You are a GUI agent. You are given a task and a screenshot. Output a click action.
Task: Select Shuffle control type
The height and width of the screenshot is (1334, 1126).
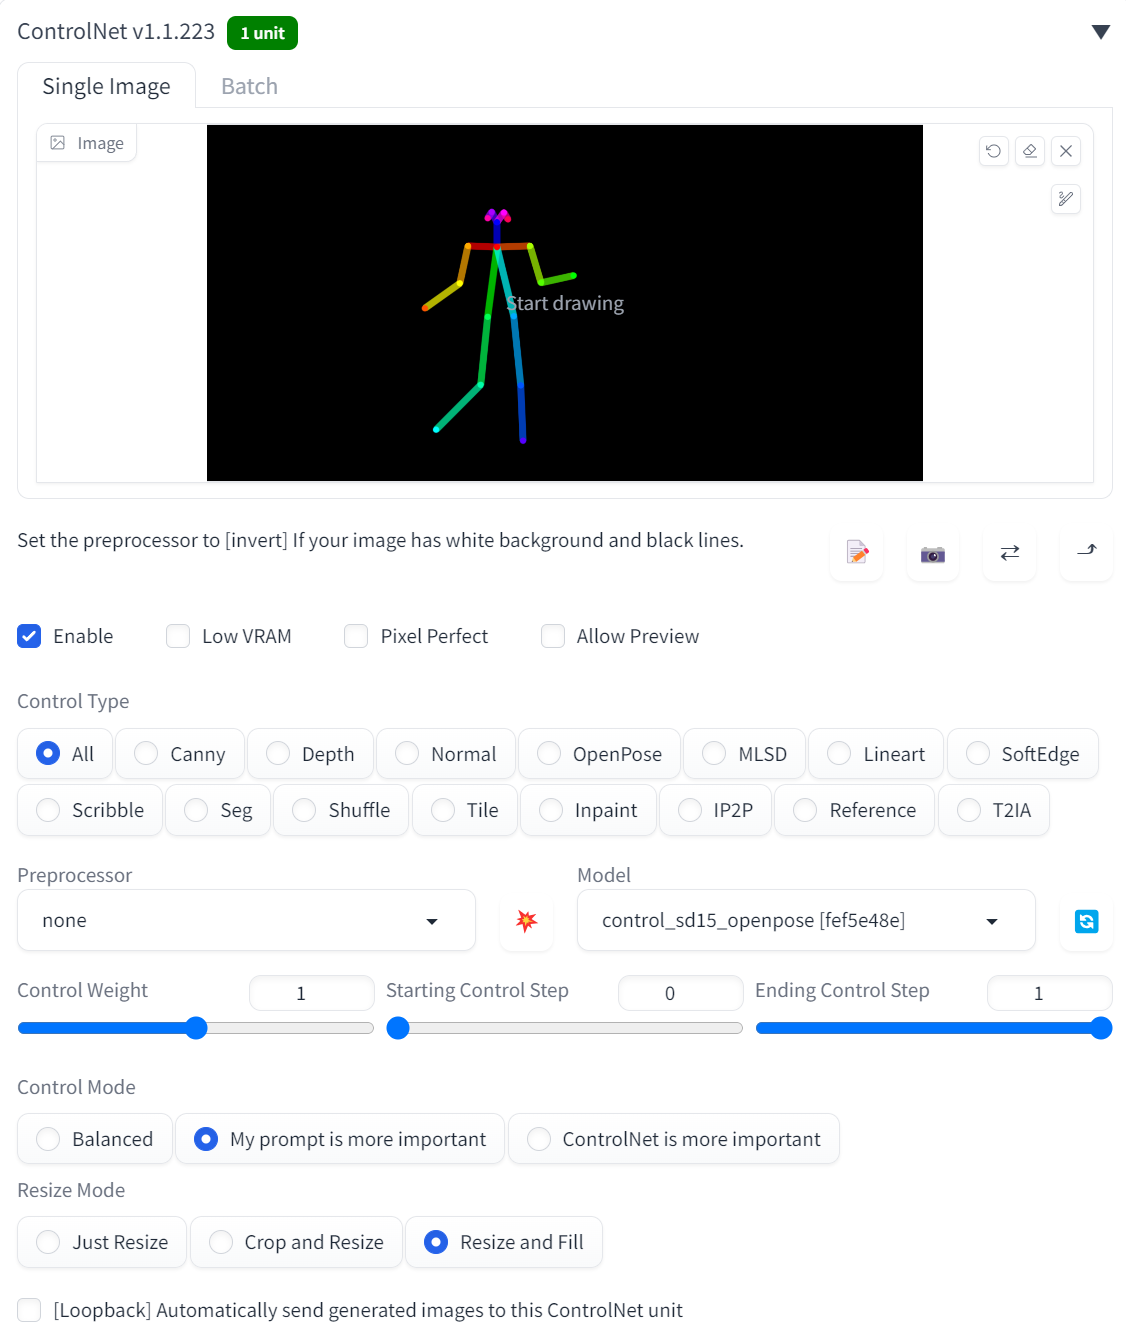(x=341, y=810)
